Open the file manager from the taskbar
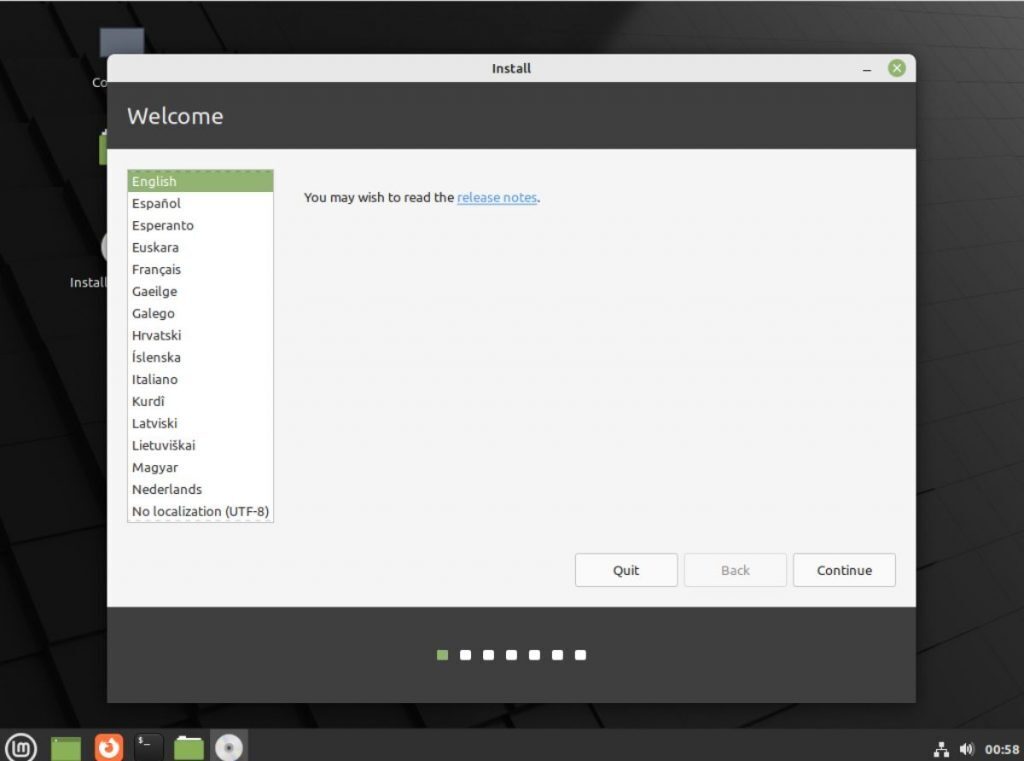 point(188,746)
